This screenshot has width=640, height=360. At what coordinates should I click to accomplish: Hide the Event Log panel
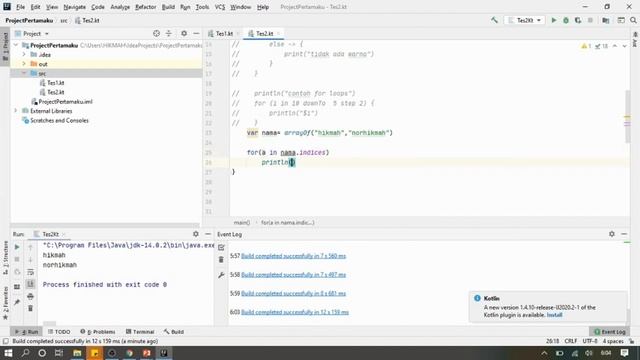[x=624, y=234]
